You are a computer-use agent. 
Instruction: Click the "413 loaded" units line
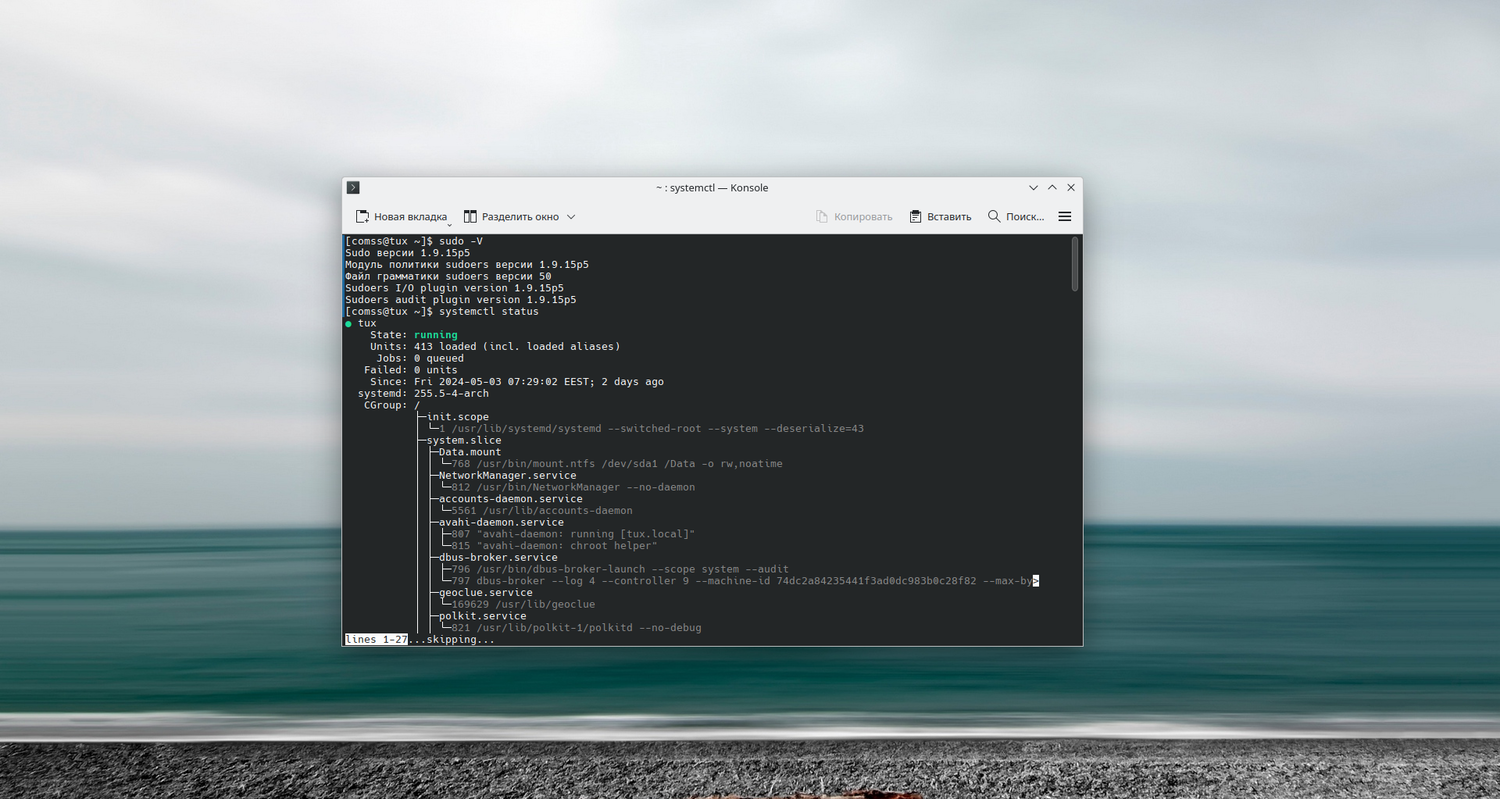[x=495, y=347]
